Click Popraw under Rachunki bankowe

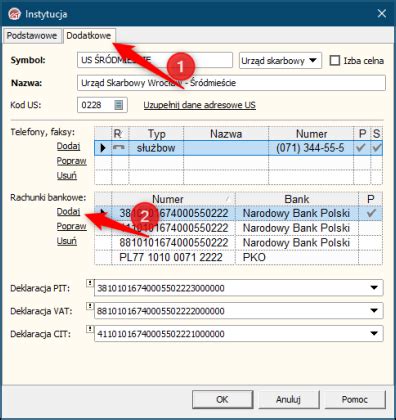71,226
